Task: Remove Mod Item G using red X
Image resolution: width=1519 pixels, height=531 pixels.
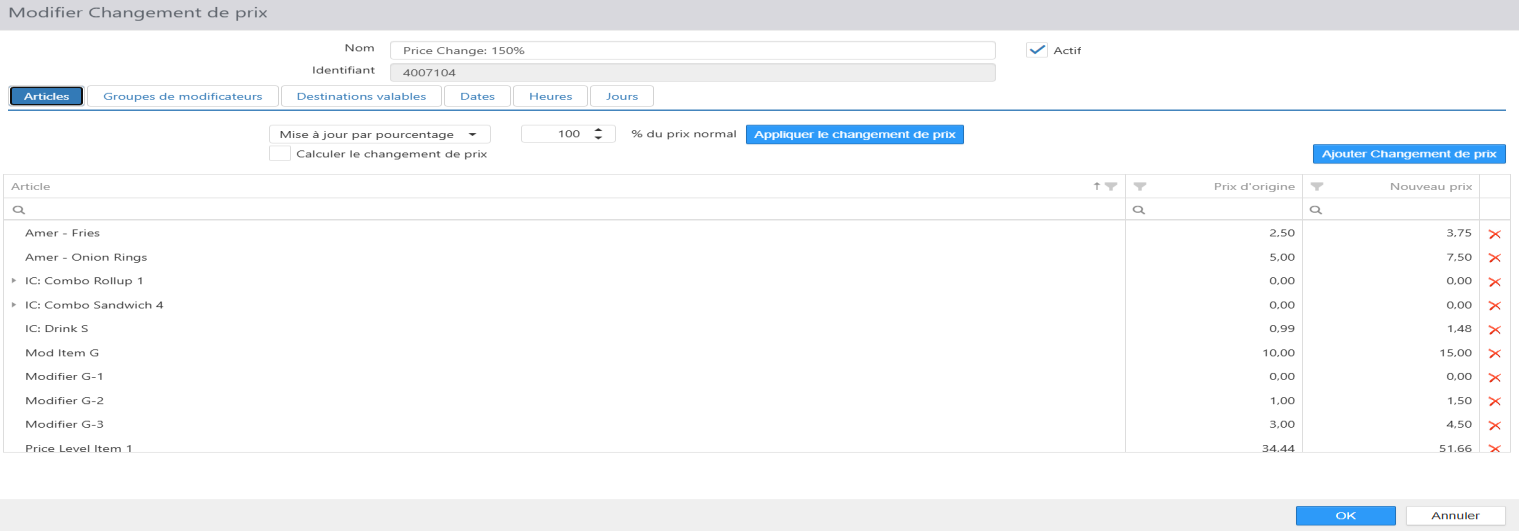Action: click(x=1495, y=353)
